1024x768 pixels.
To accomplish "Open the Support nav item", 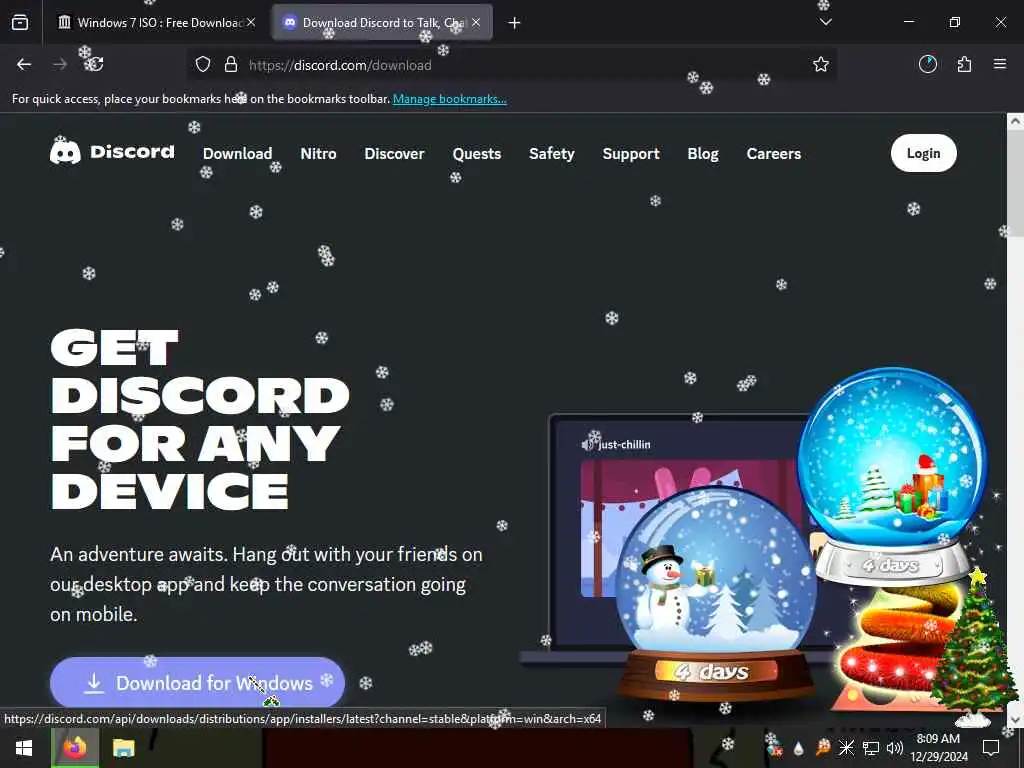I will tap(631, 153).
